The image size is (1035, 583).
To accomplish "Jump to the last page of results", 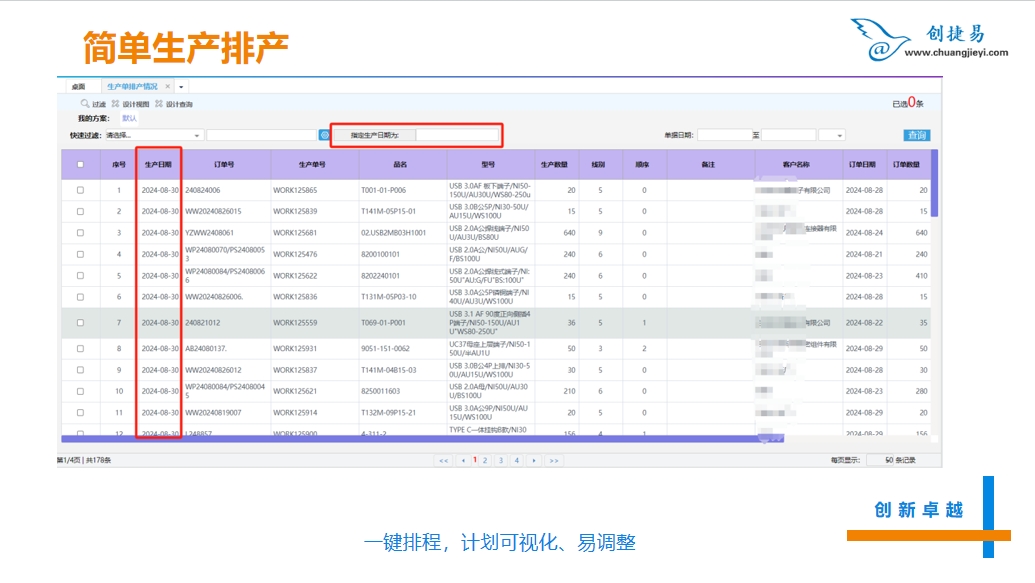I will tap(553, 461).
